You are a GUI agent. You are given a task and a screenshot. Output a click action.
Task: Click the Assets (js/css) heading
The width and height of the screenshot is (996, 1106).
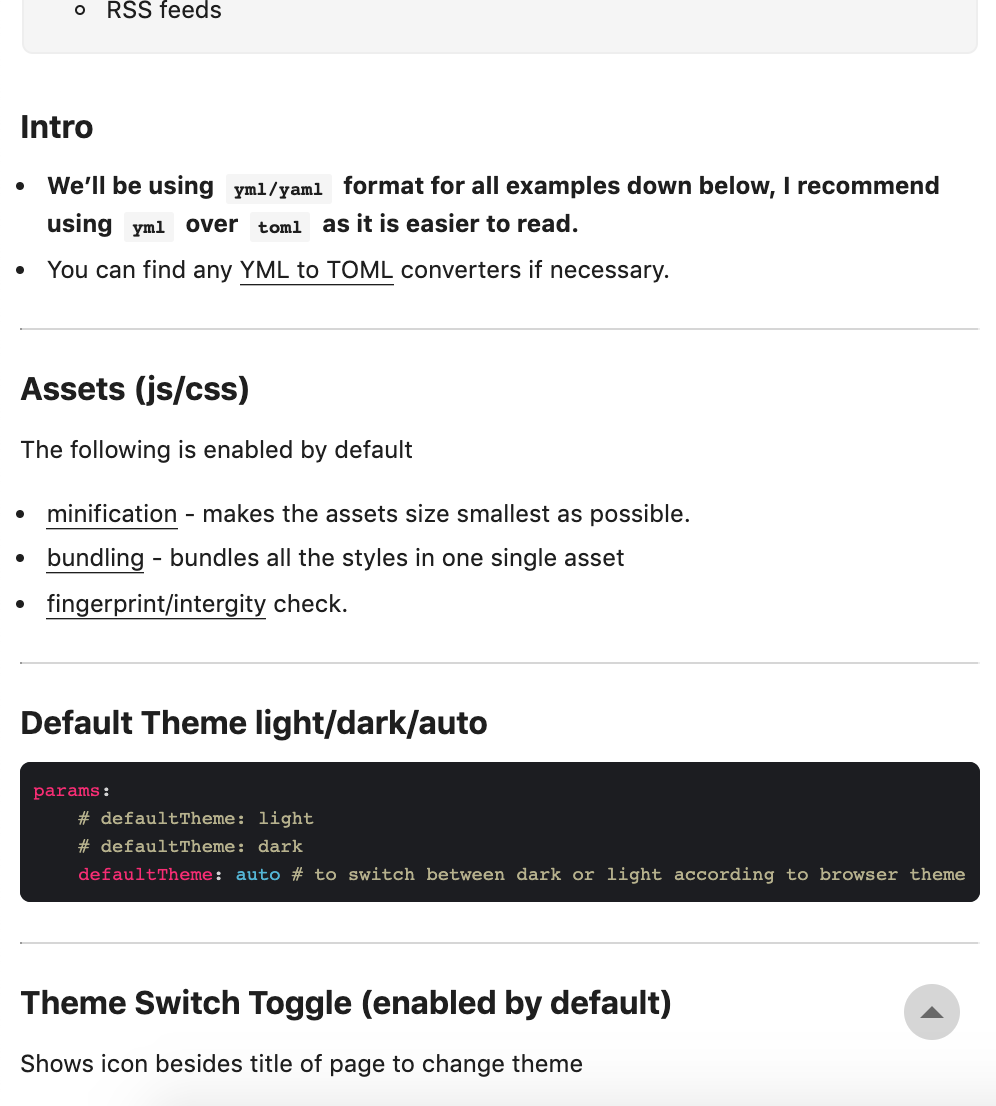click(x=134, y=388)
